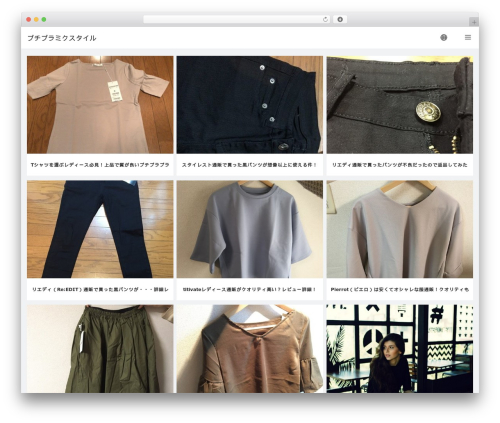The height and width of the screenshot is (423, 500).
Task: Reload the page with the refresh icon
Action: (325, 20)
